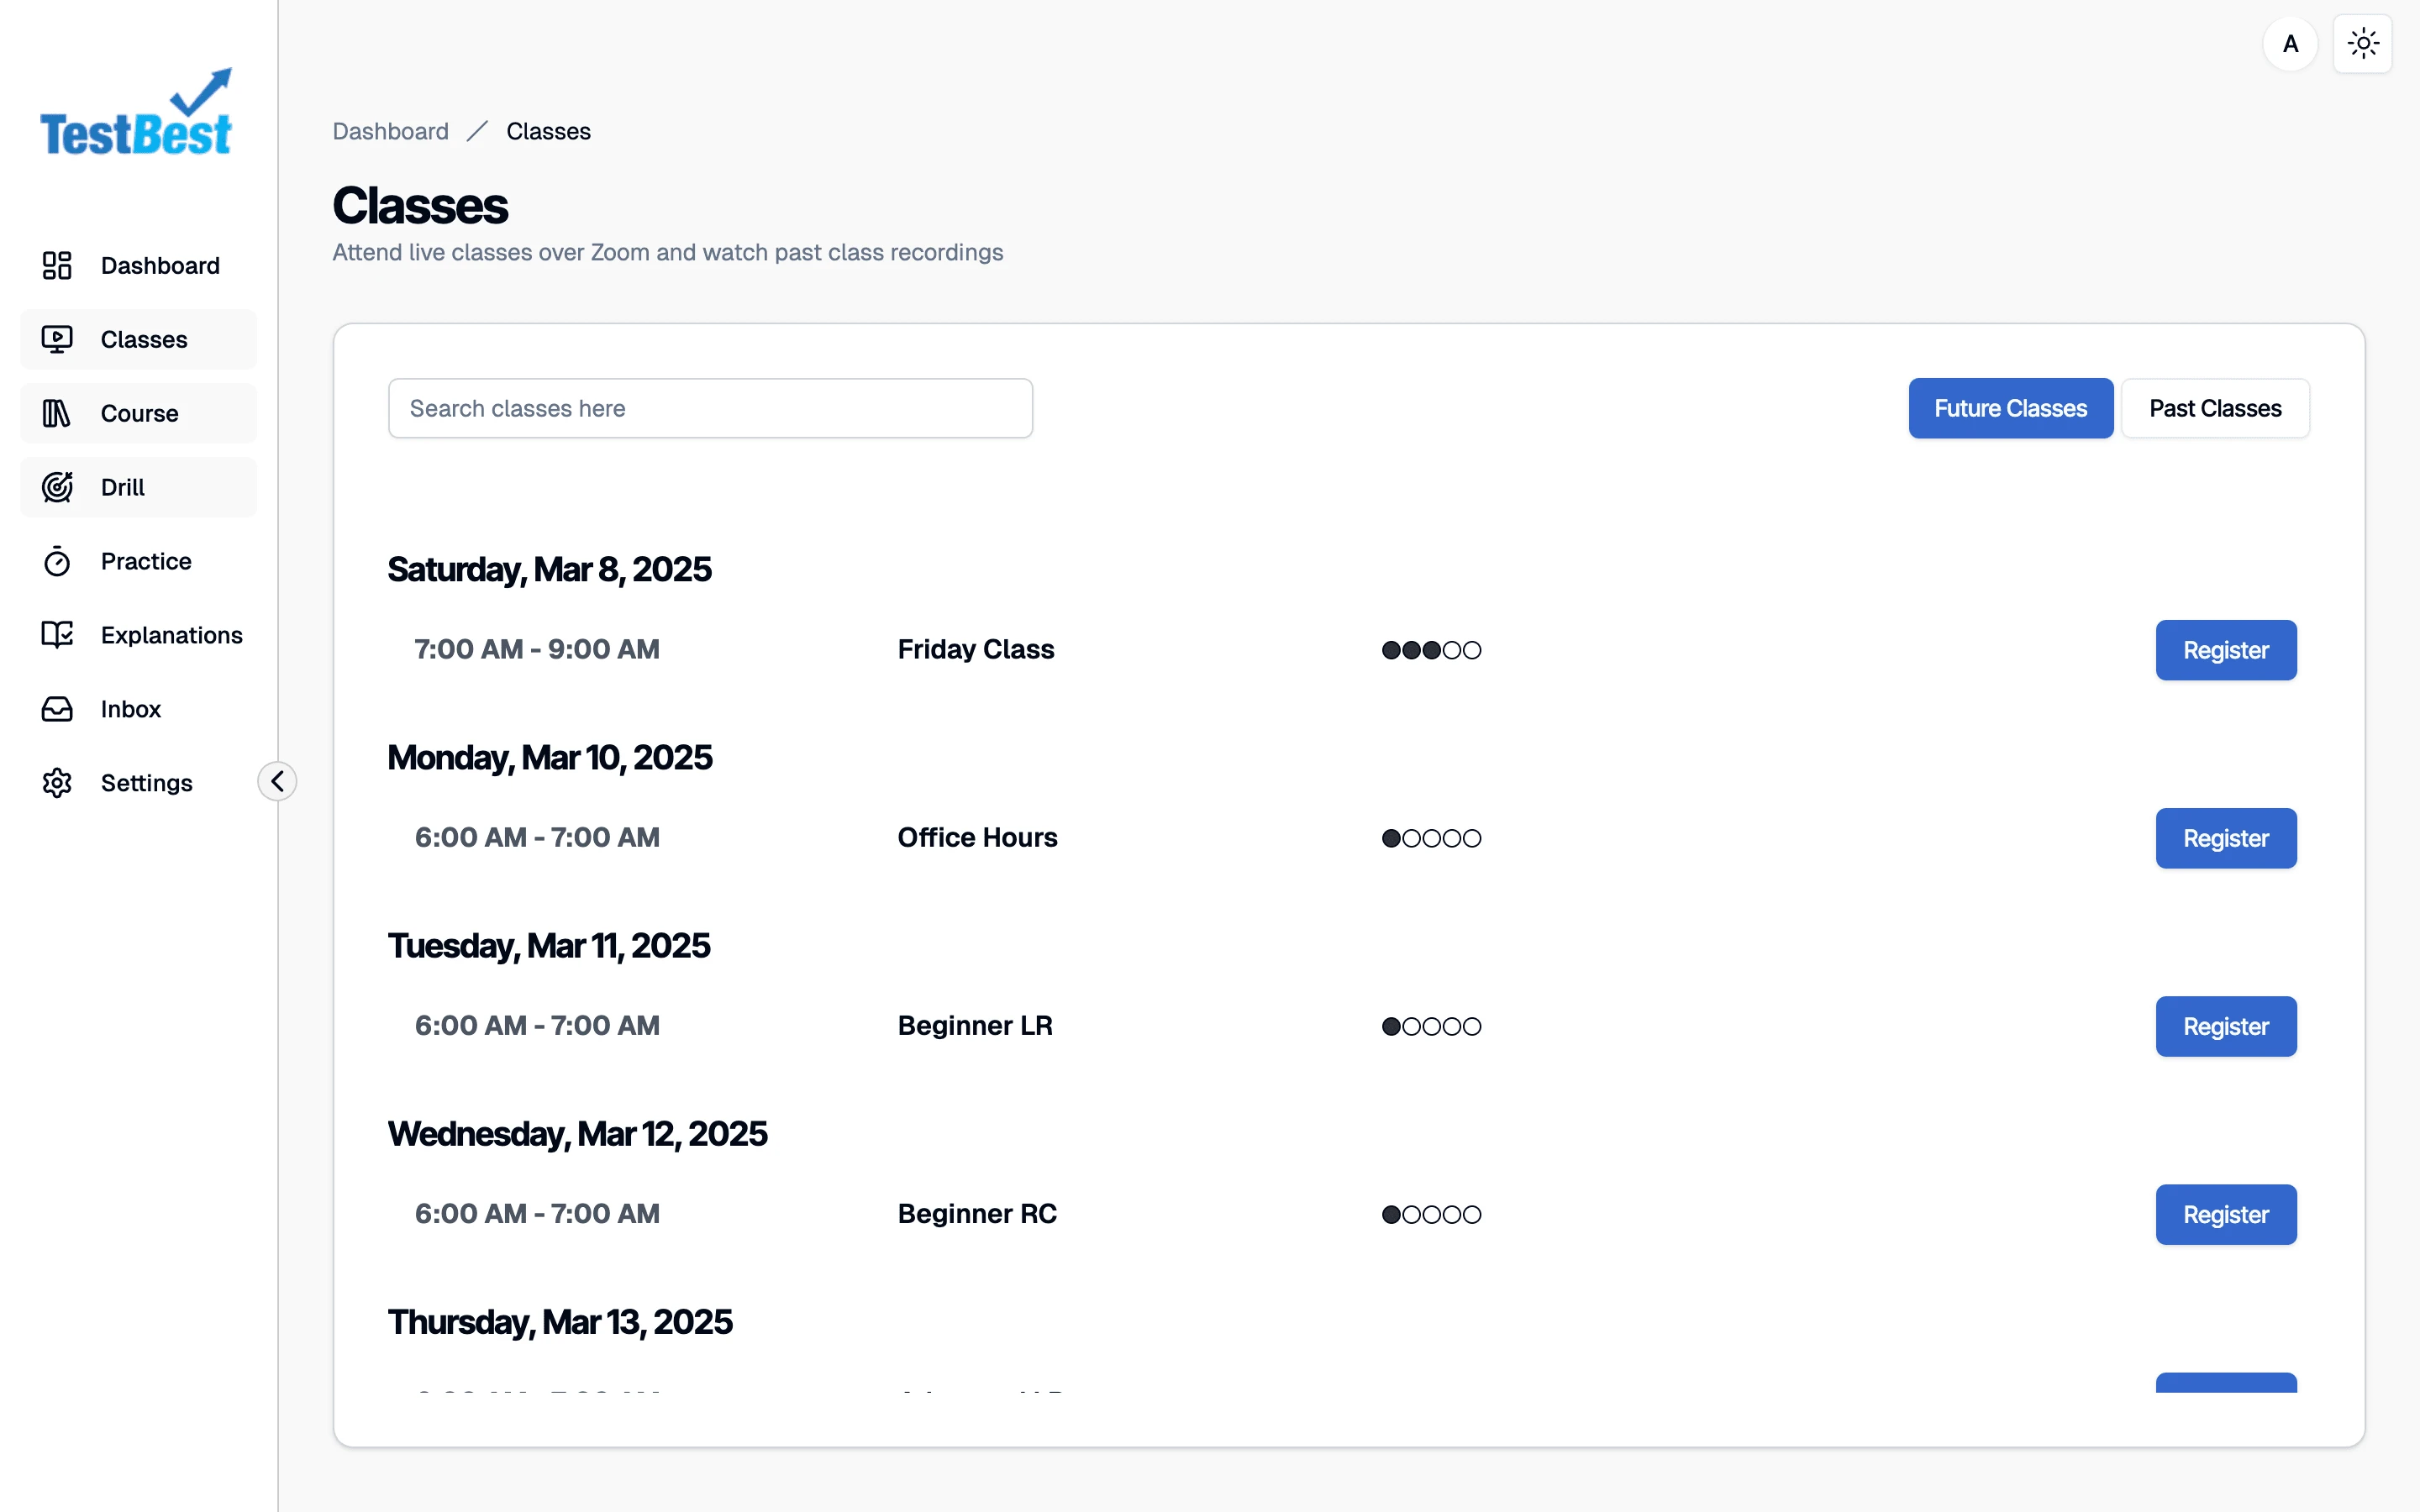
Task: Register for Beginner LR on Mar 11
Action: tap(2225, 1026)
